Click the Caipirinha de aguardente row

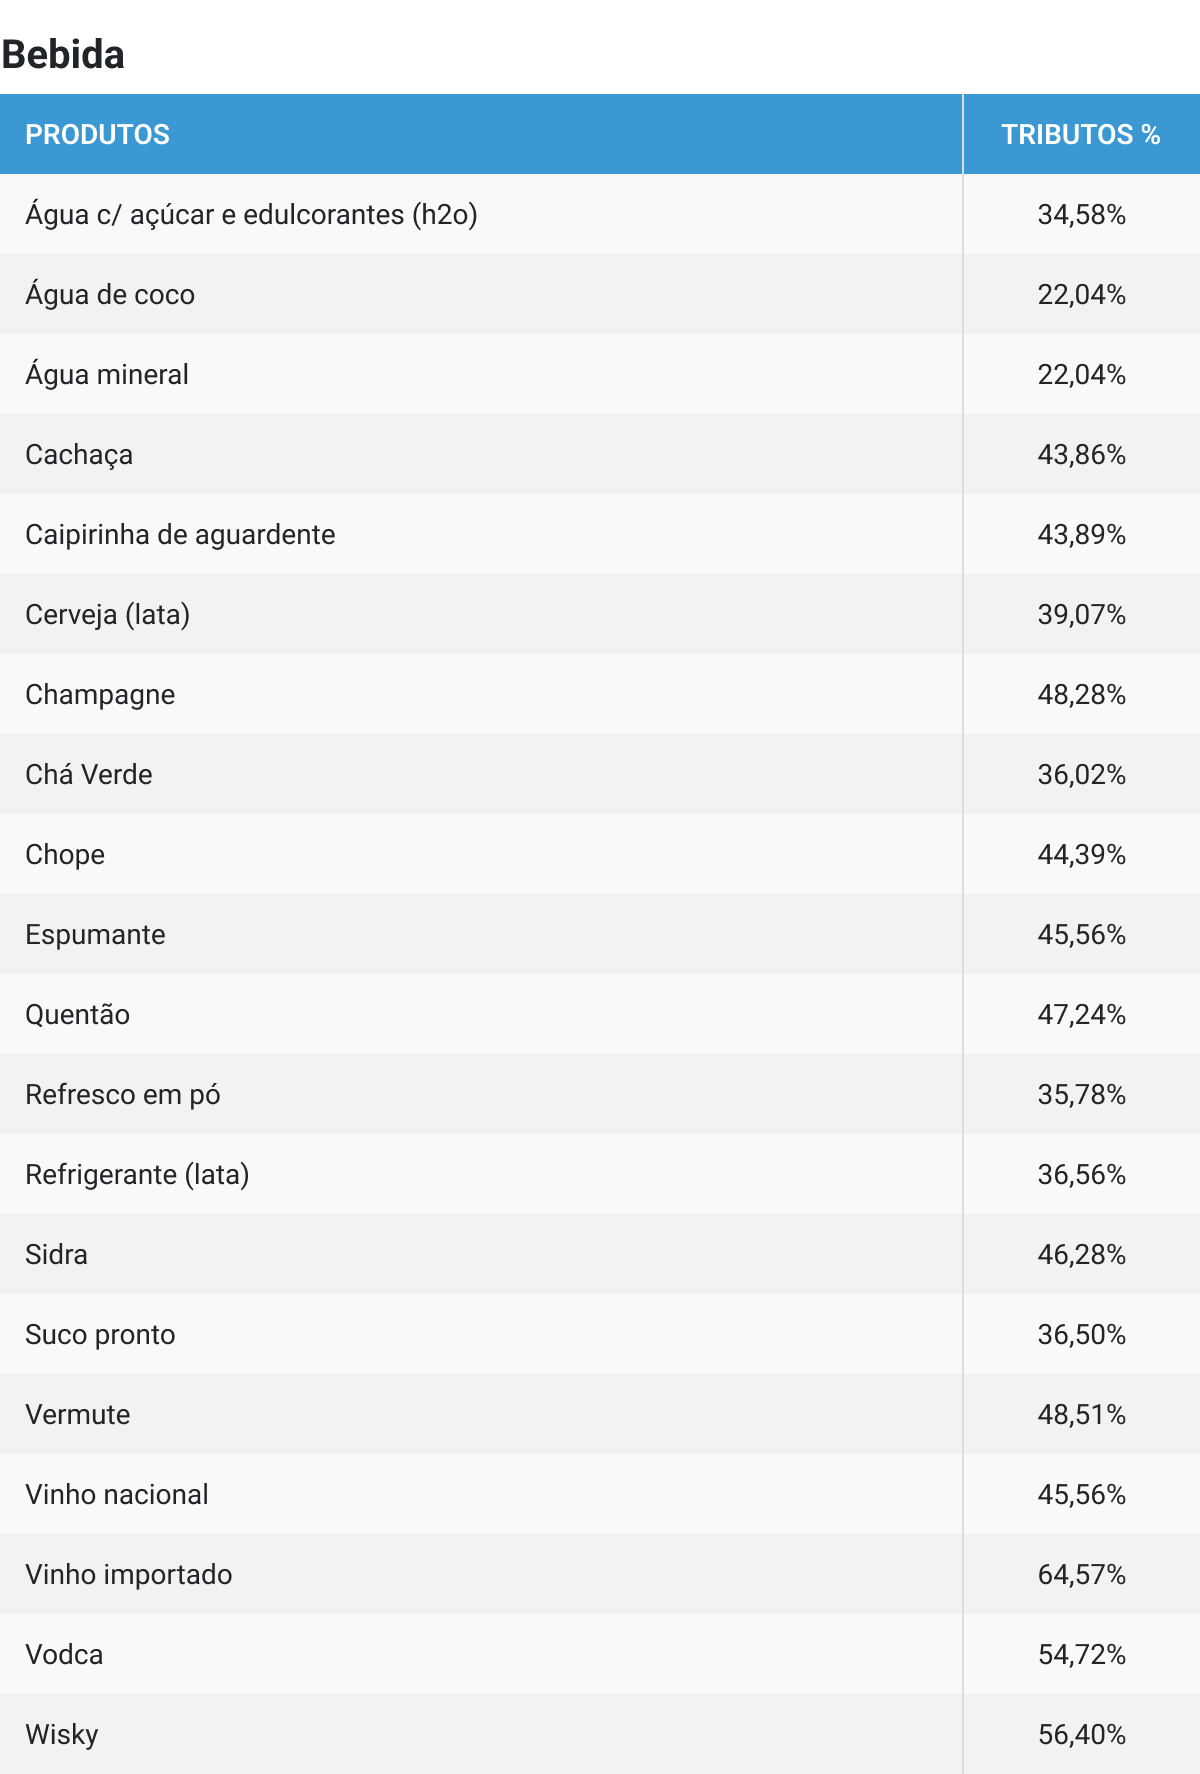(180, 535)
